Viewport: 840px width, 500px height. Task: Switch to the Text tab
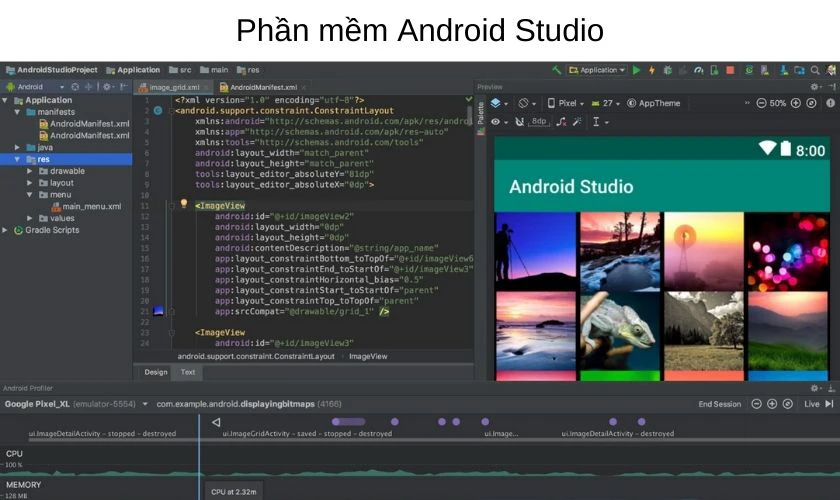(188, 372)
